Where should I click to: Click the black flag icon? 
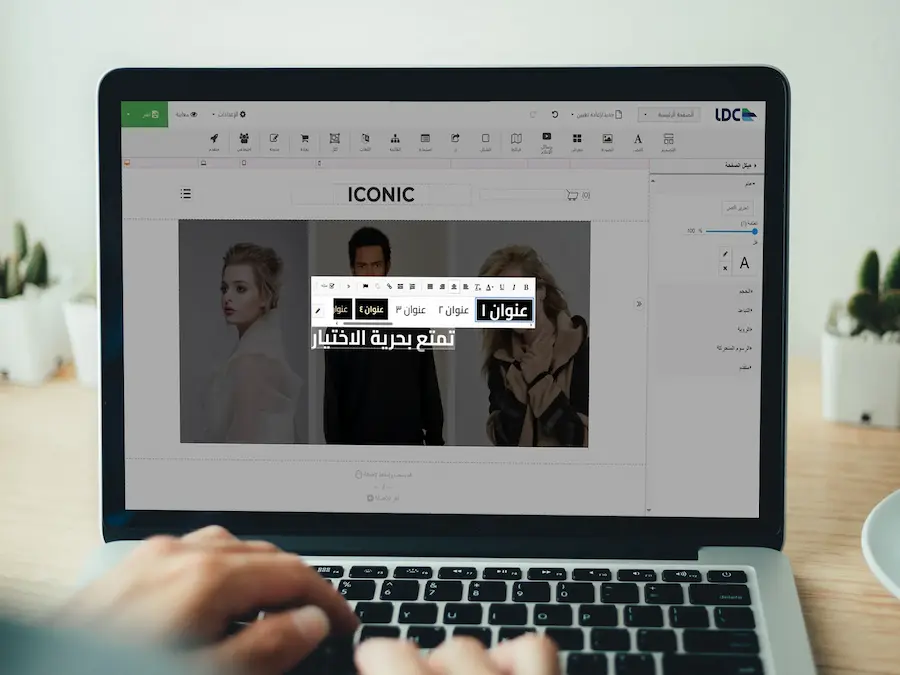point(365,286)
